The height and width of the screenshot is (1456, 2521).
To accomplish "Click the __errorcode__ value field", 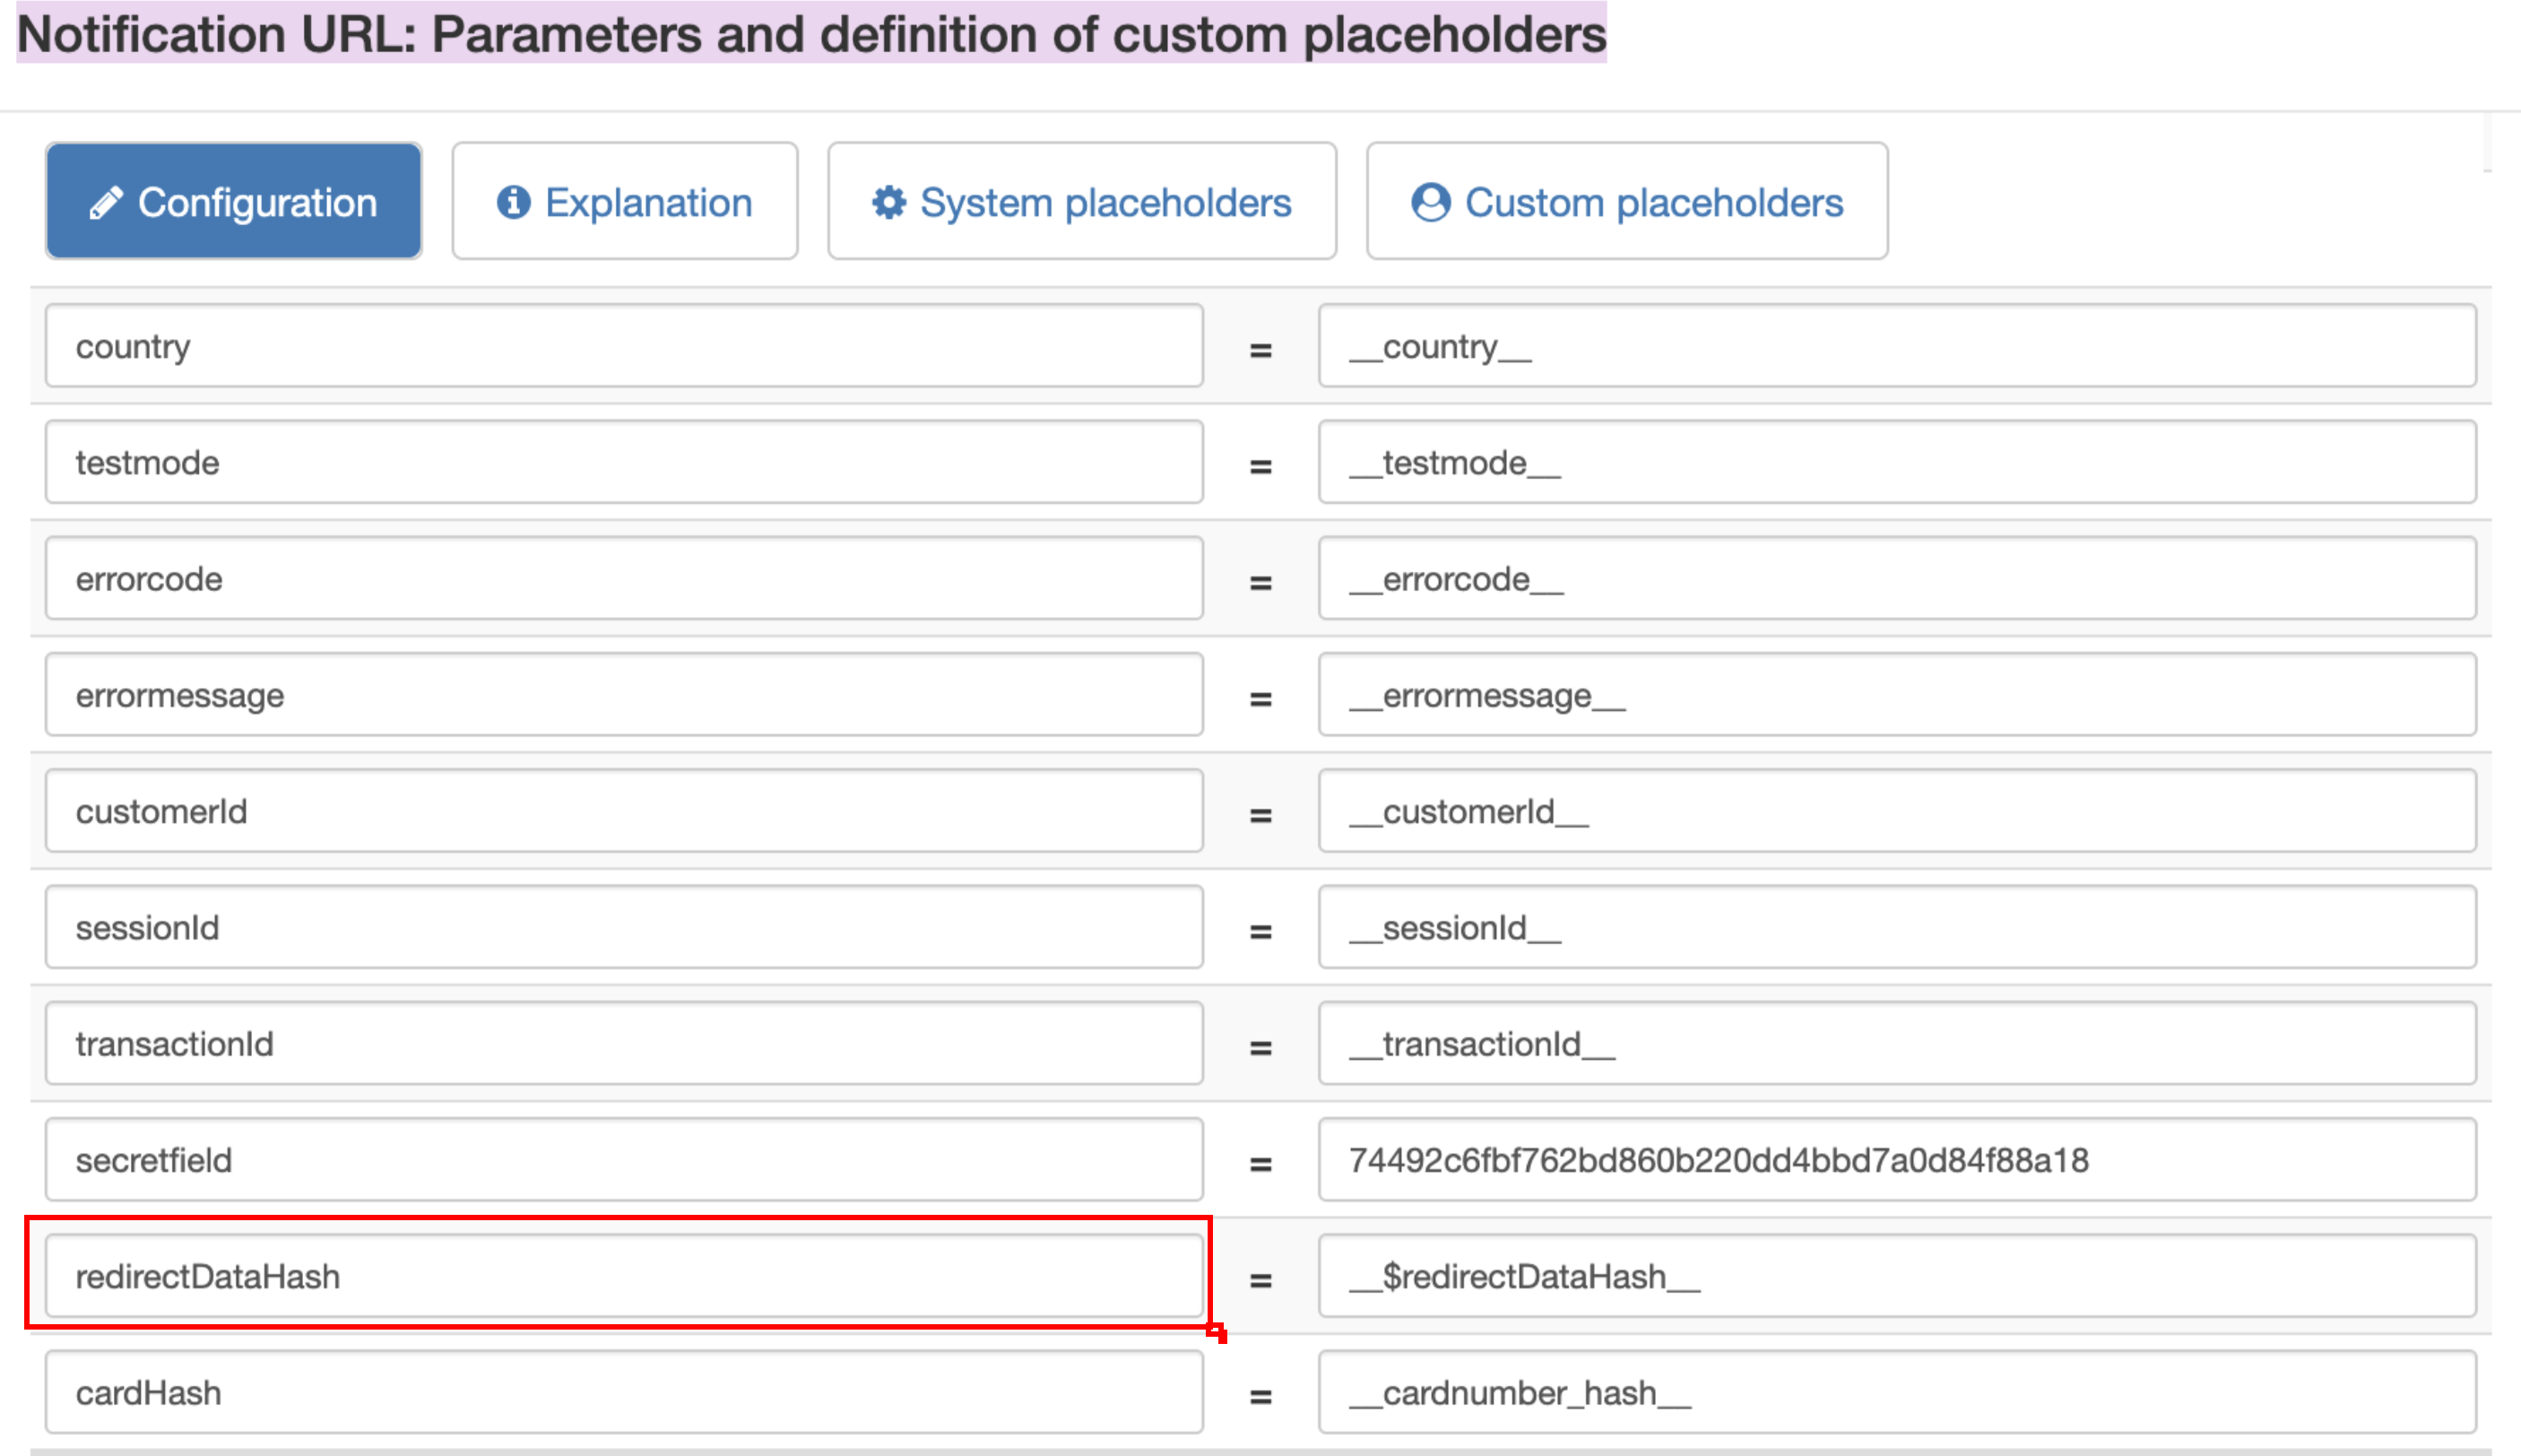I will [x=1896, y=579].
